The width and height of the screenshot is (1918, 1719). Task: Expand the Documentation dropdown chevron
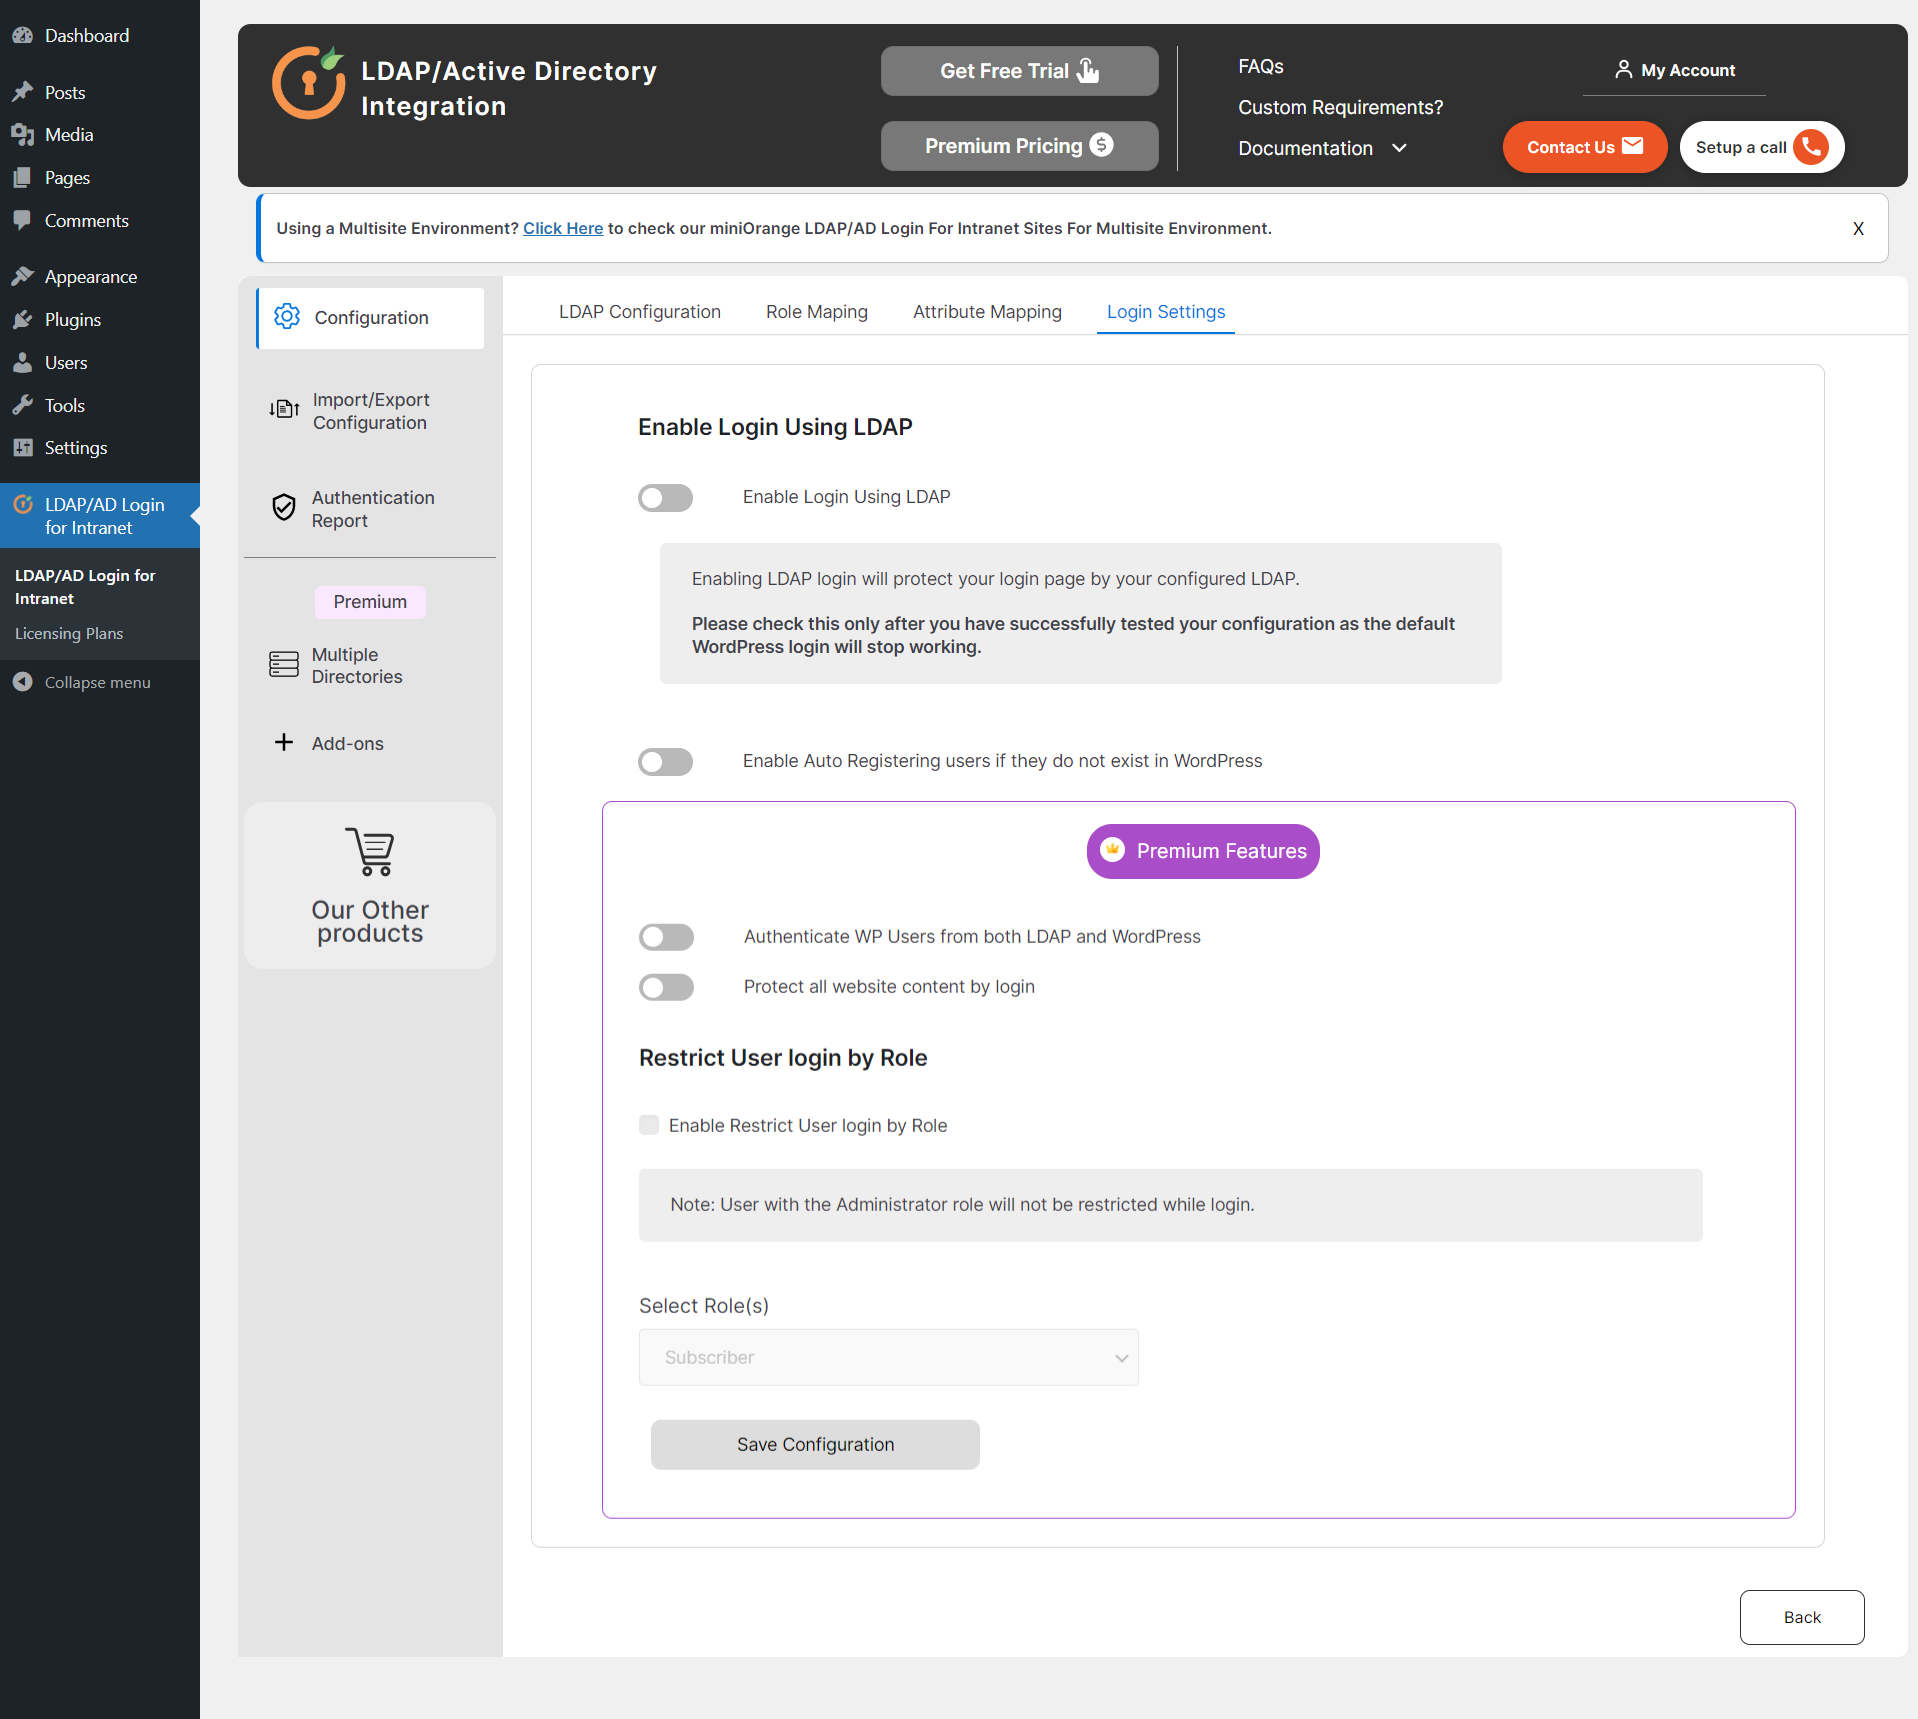[1400, 148]
